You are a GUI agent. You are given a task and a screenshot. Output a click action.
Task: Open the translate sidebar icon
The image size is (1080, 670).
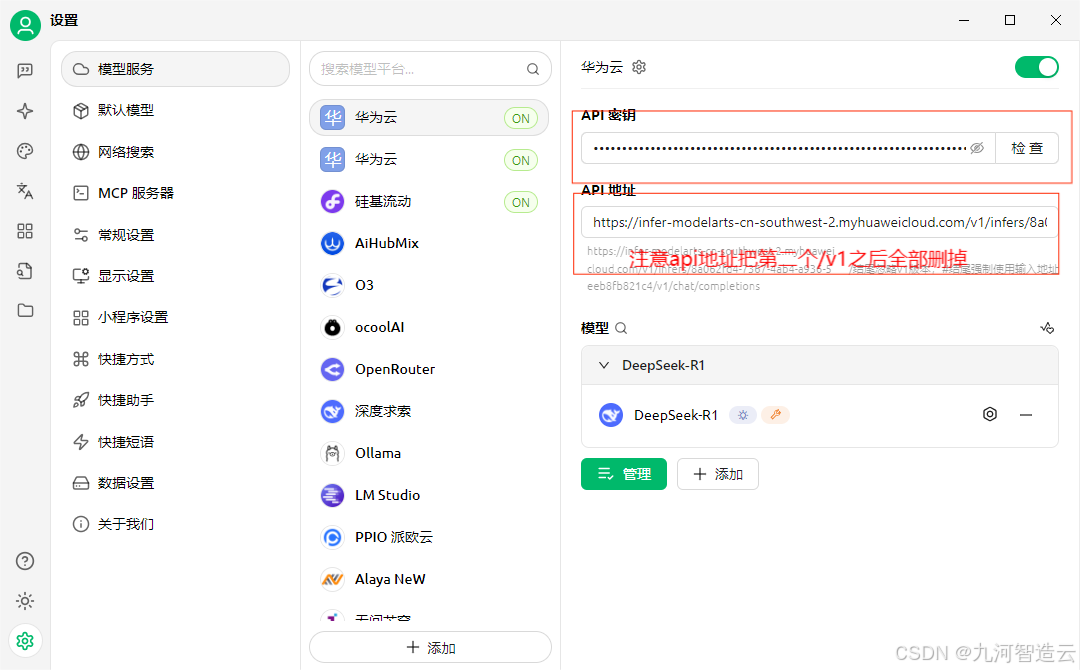(25, 191)
